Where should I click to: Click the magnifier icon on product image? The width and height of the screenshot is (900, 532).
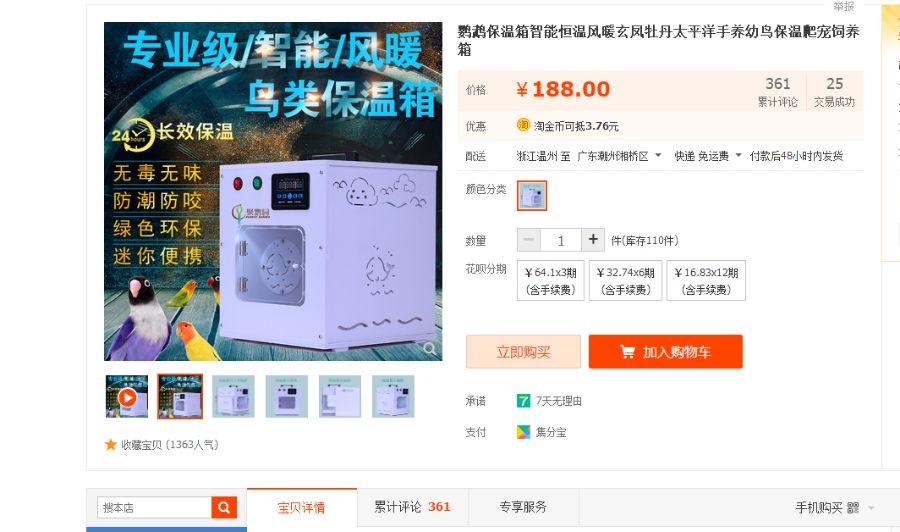(x=429, y=348)
